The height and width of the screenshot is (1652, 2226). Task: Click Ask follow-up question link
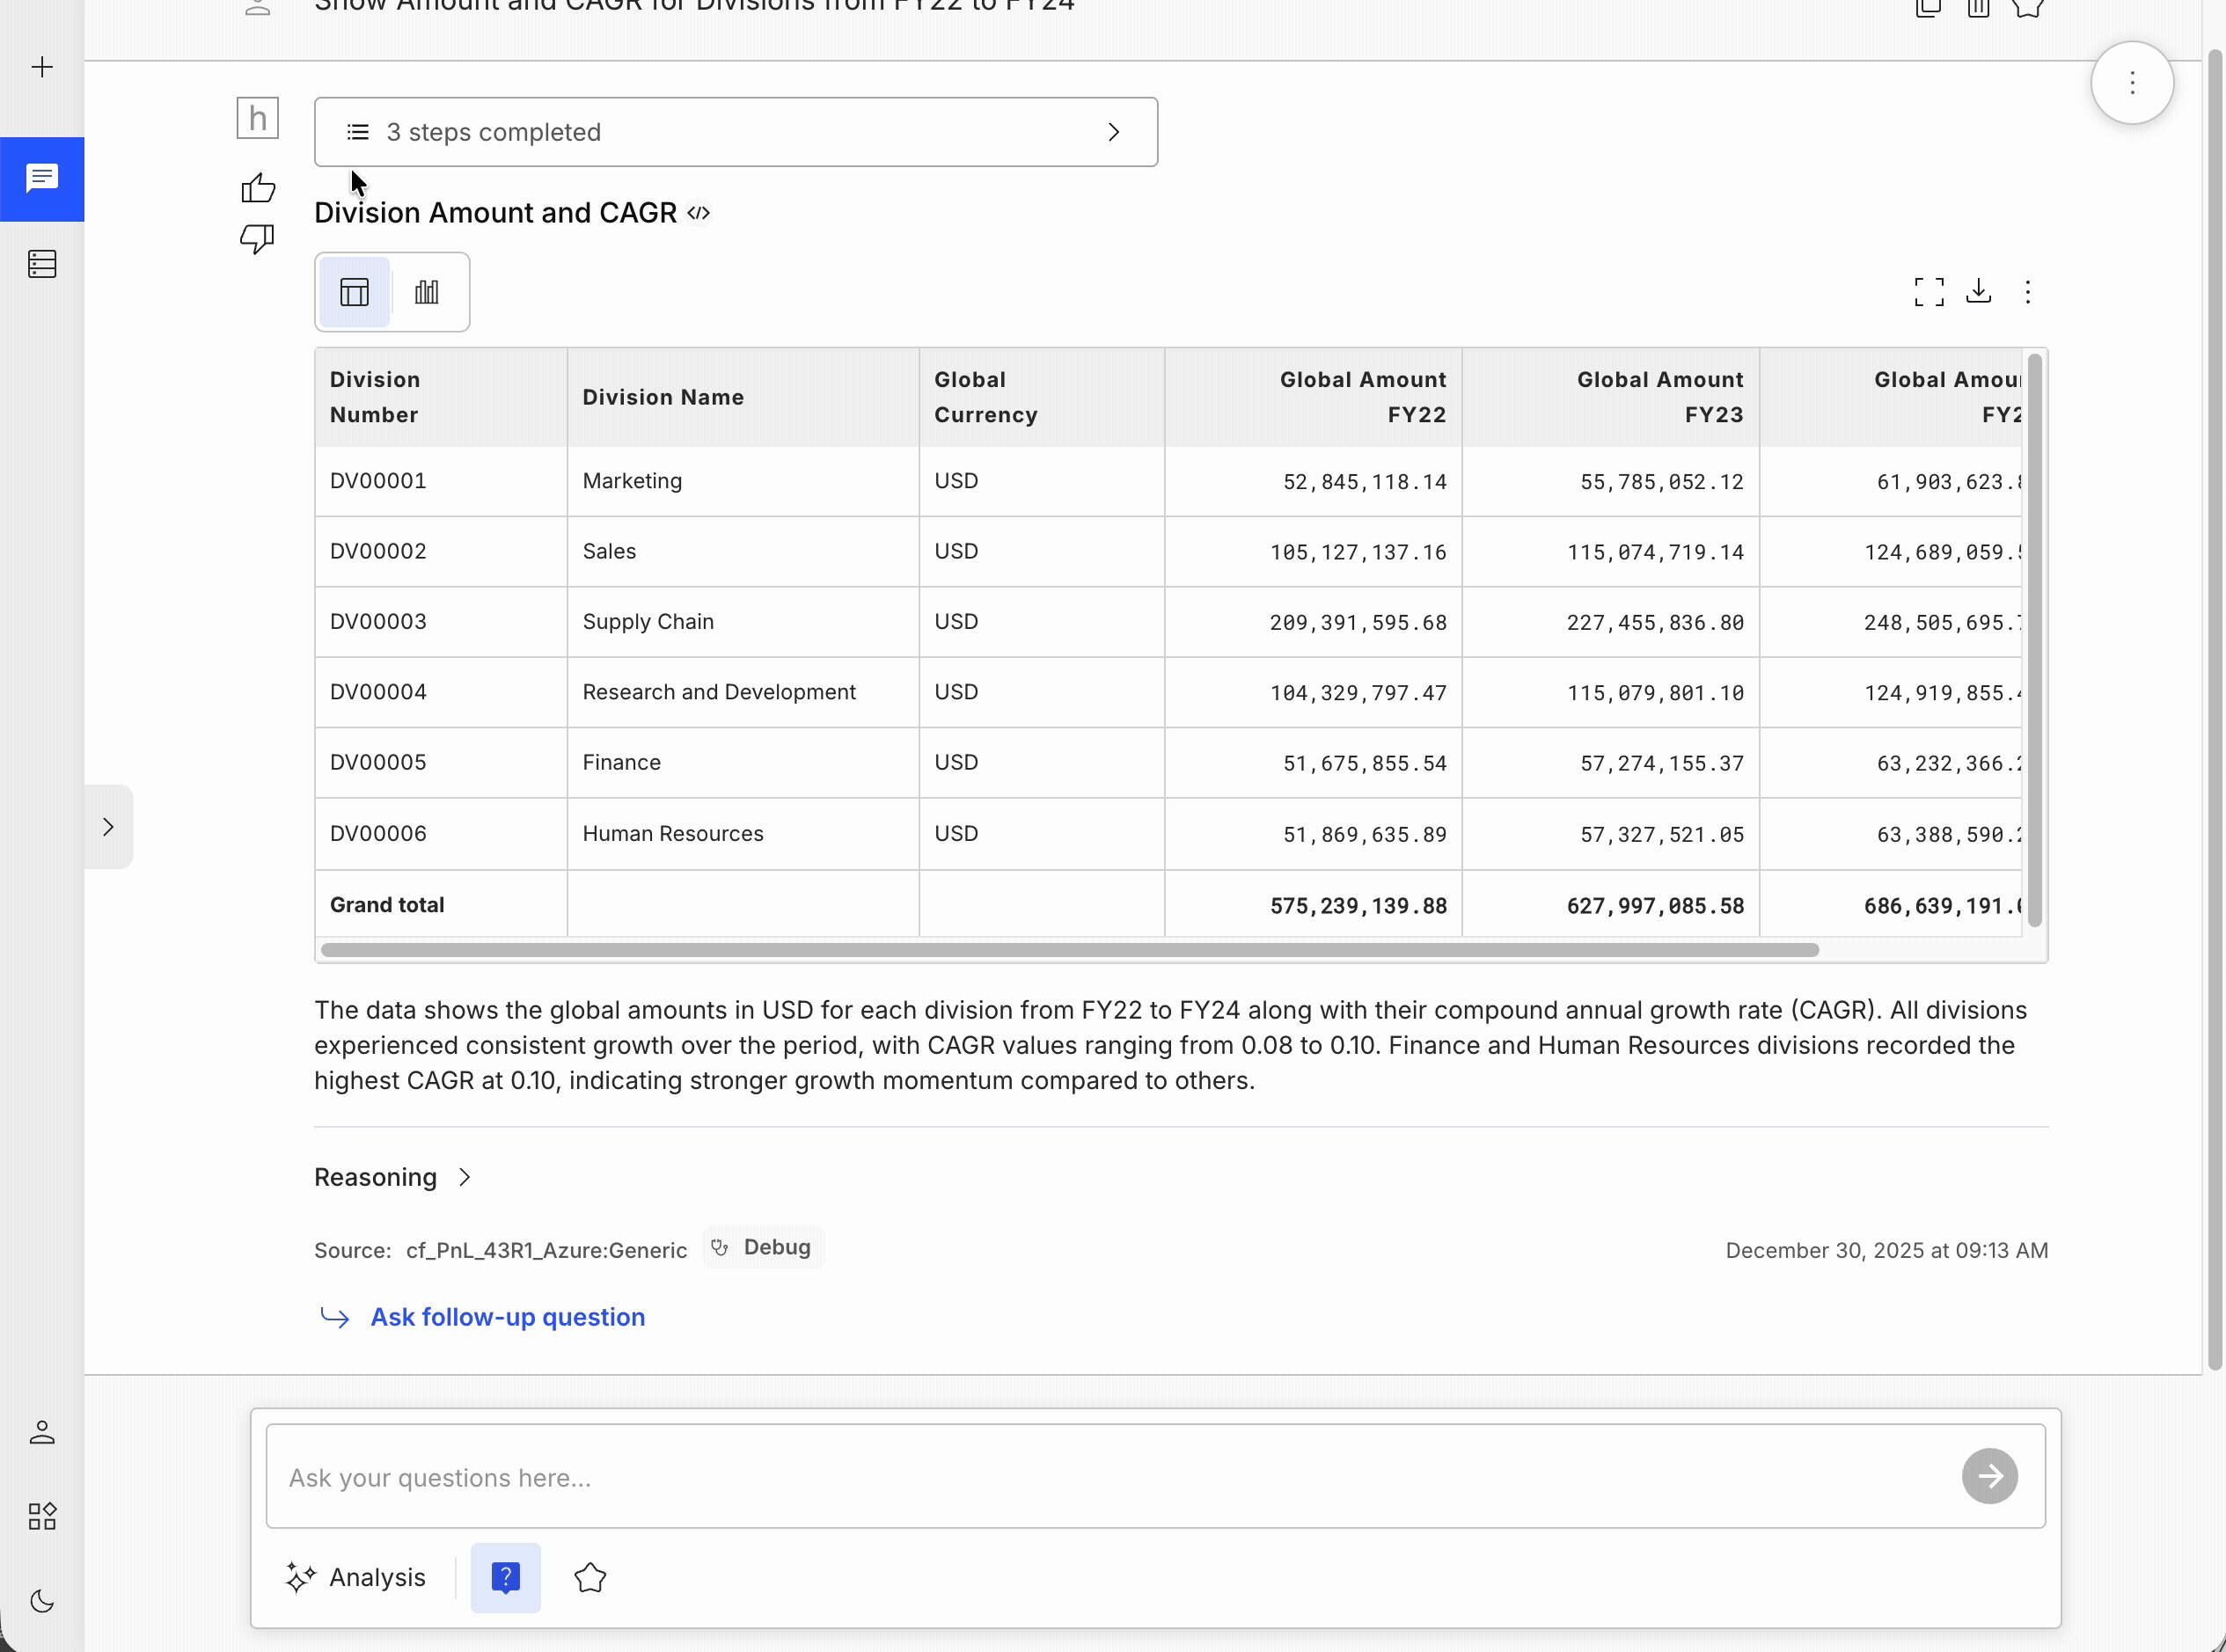[507, 1317]
